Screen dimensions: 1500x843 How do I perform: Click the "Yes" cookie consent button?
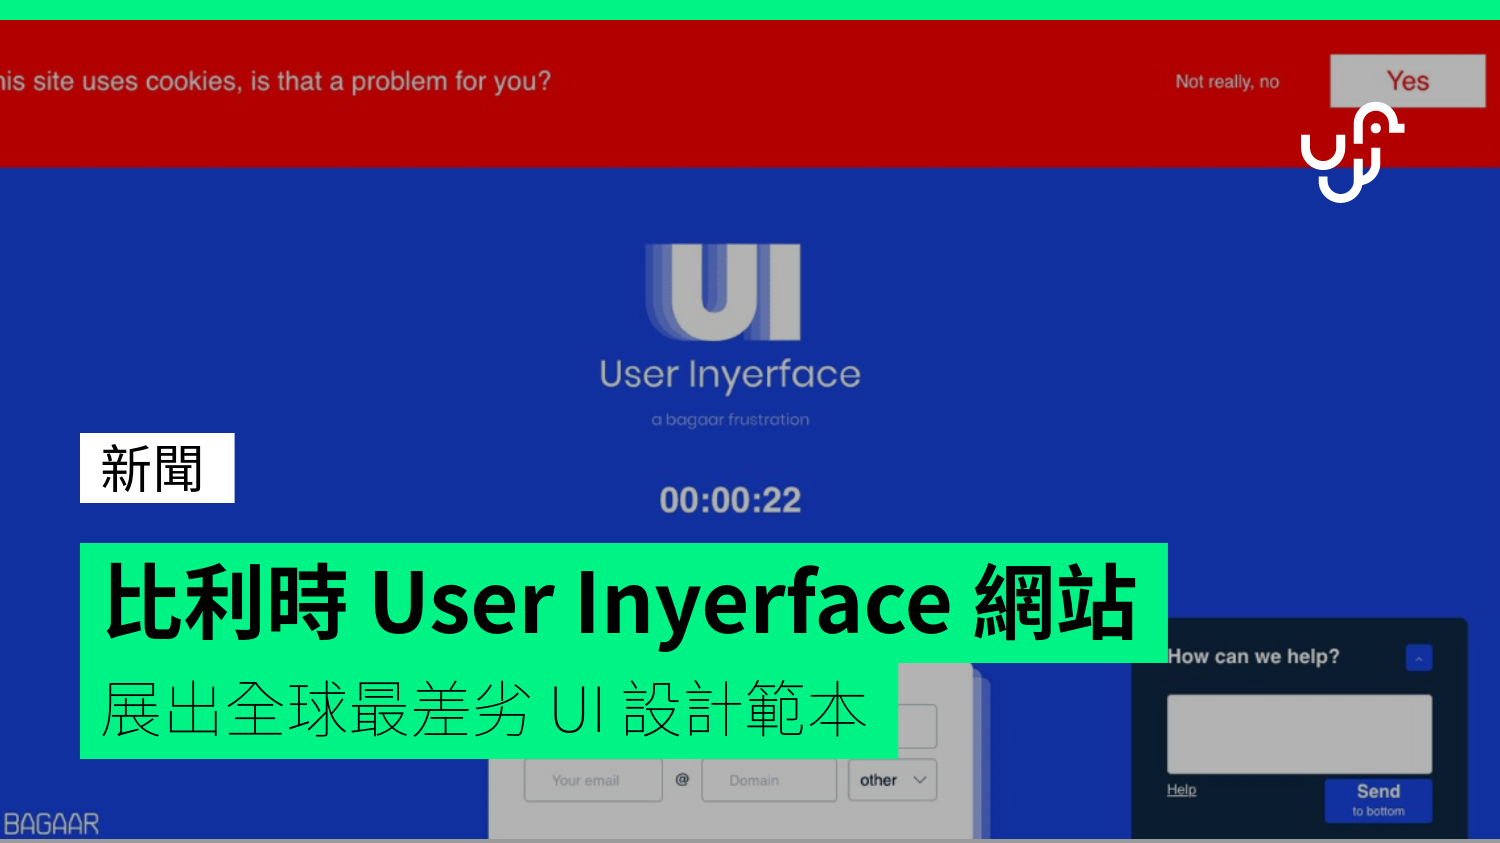[1406, 81]
